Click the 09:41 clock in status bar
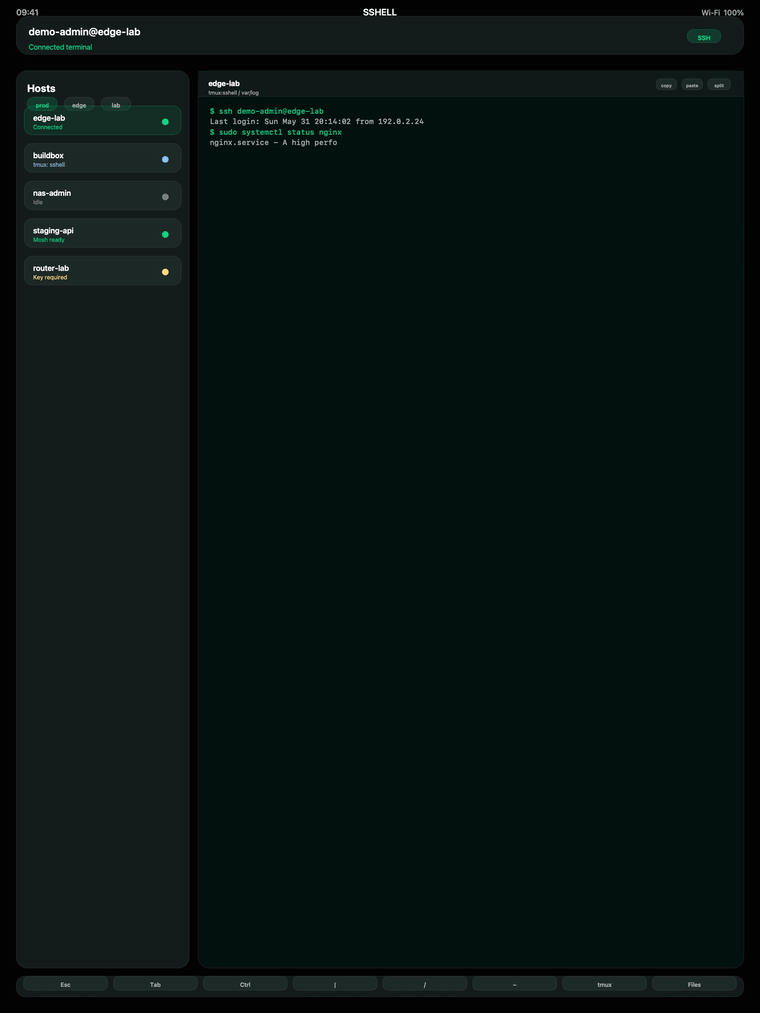Image resolution: width=760 pixels, height=1013 pixels. 27,12
